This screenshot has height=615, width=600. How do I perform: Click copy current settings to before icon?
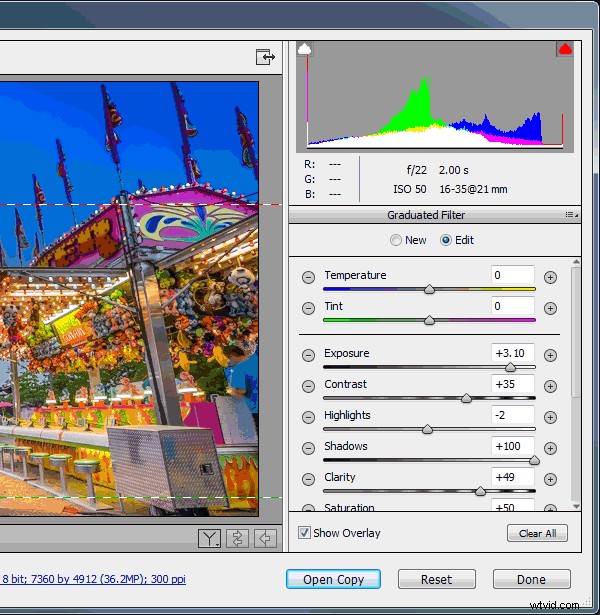pyautogui.click(x=265, y=539)
